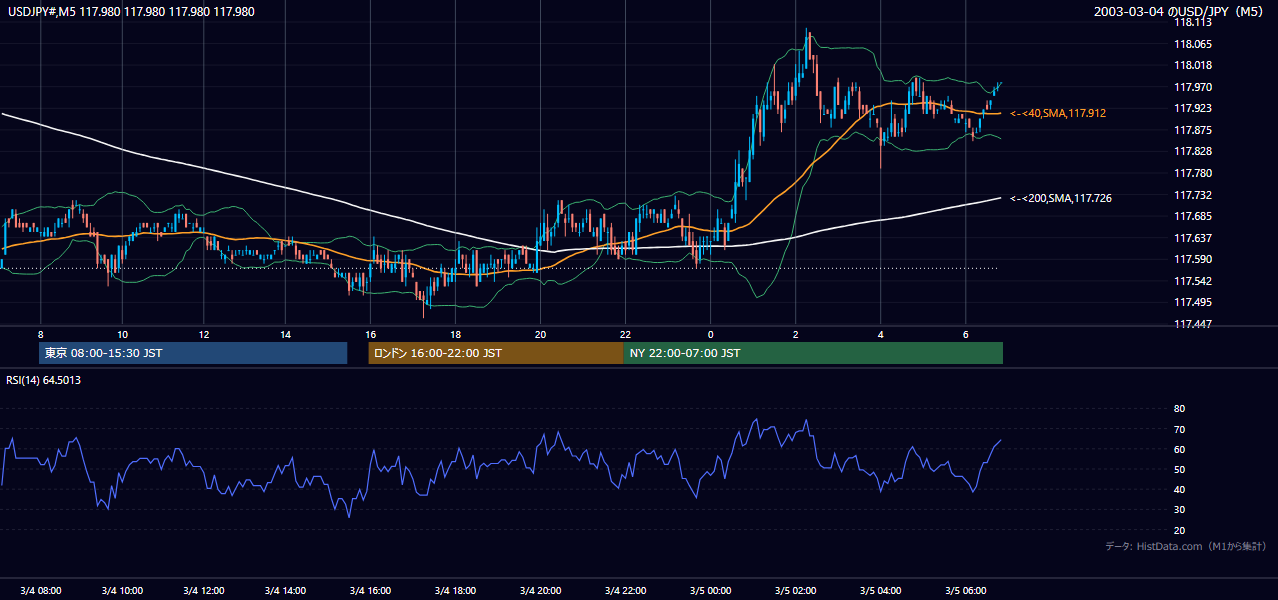
Task: Select the ロンドン 16:00-22:00 JST session bar
Action: [495, 353]
